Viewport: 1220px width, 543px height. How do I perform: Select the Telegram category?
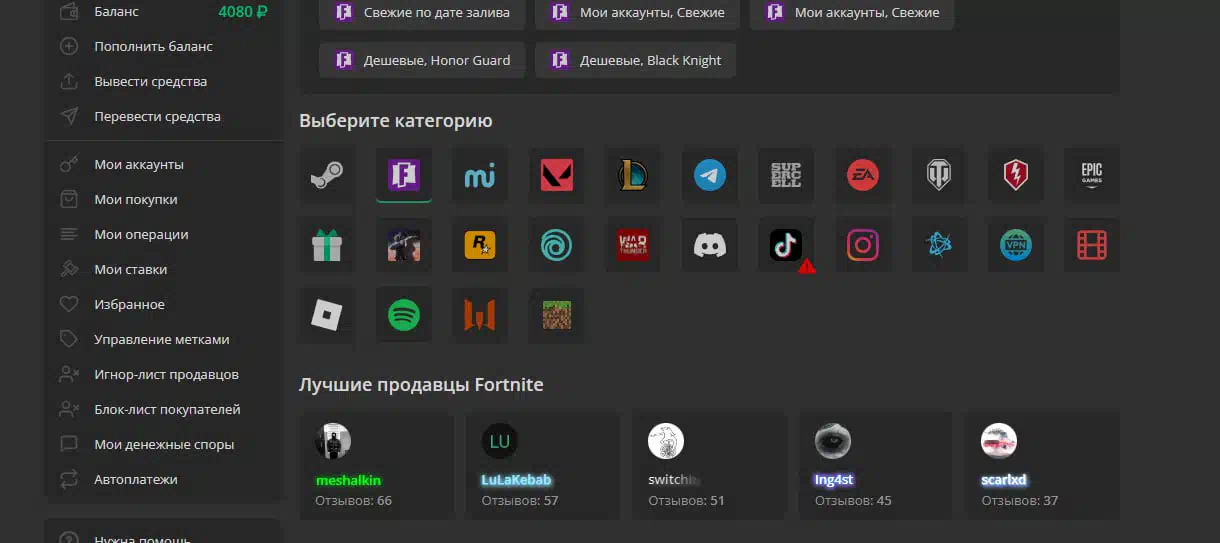click(710, 175)
